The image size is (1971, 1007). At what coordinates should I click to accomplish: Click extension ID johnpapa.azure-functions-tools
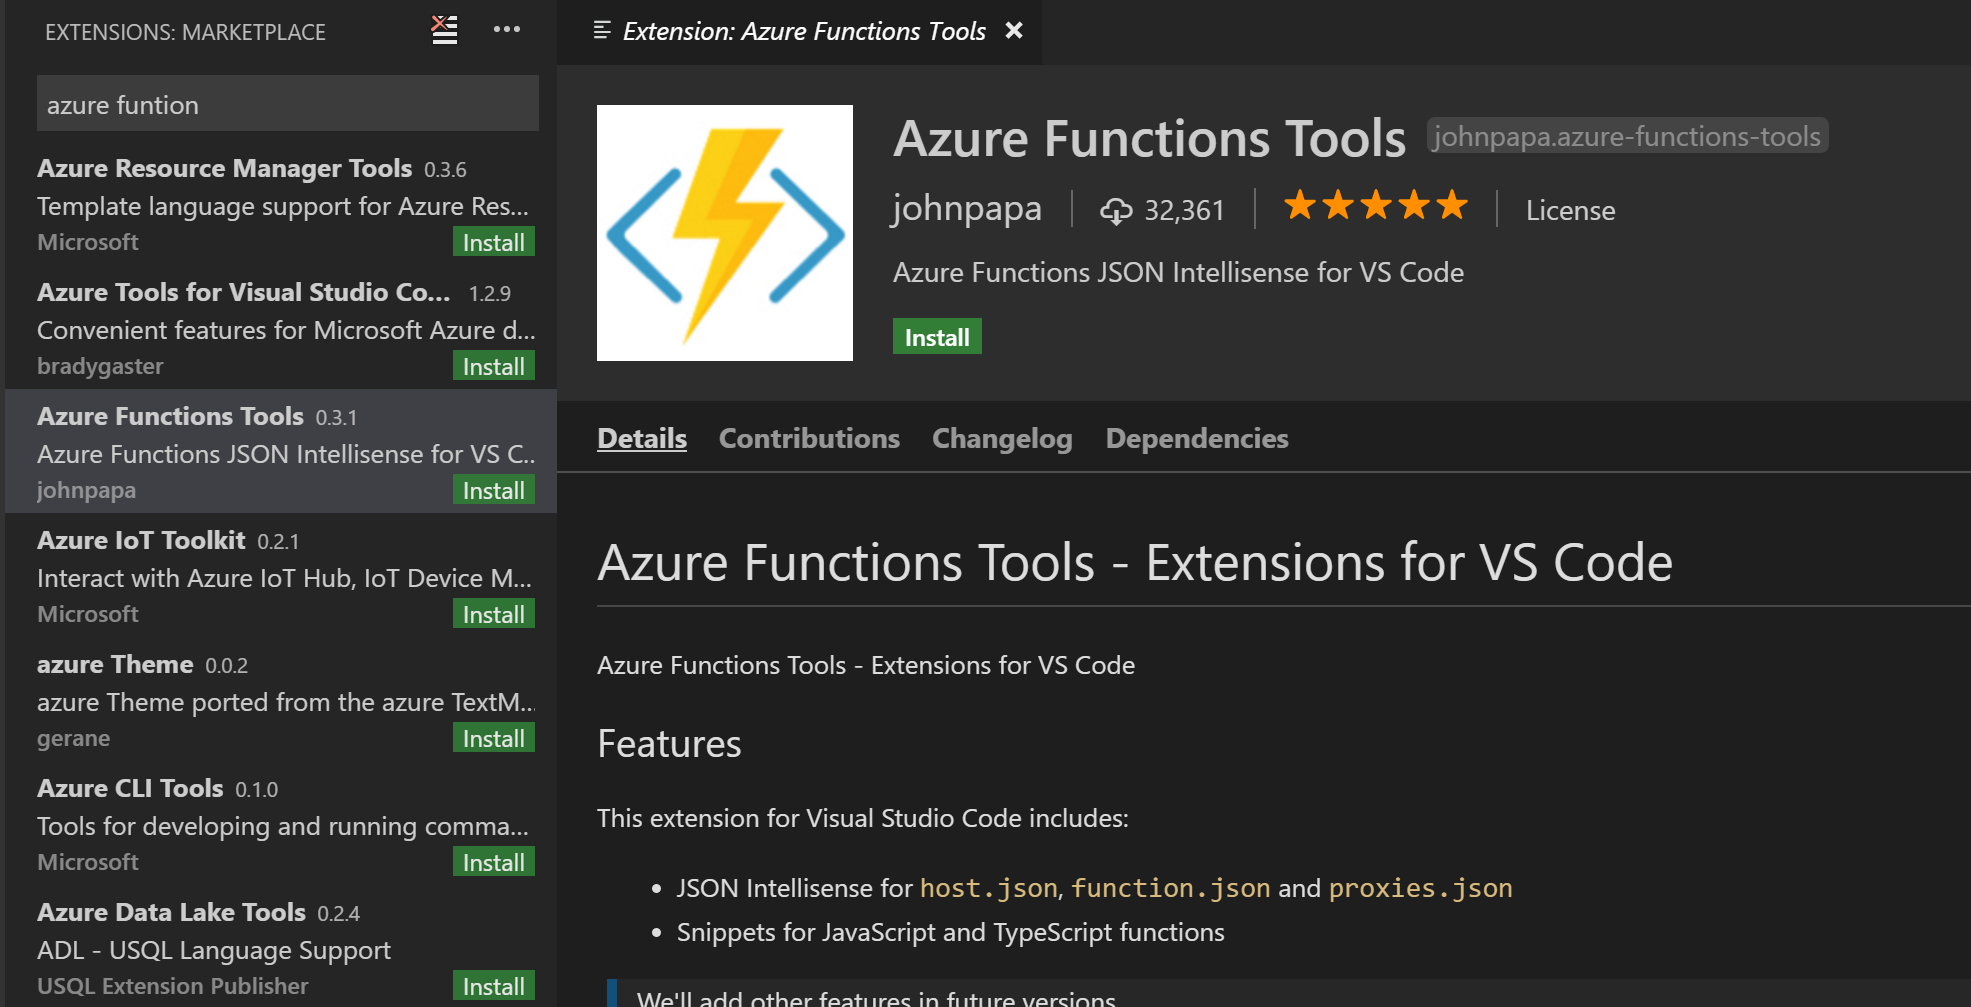tap(1627, 136)
